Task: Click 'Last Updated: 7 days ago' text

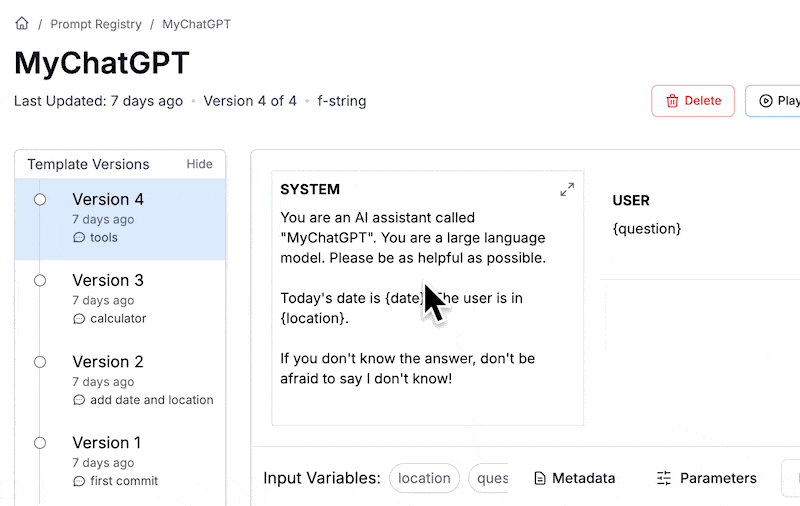Action: click(98, 101)
